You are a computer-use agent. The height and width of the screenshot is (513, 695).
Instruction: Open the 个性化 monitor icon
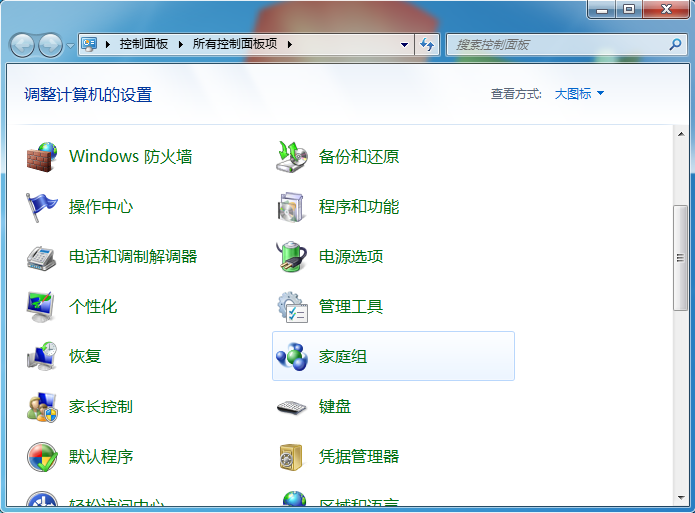[41, 307]
